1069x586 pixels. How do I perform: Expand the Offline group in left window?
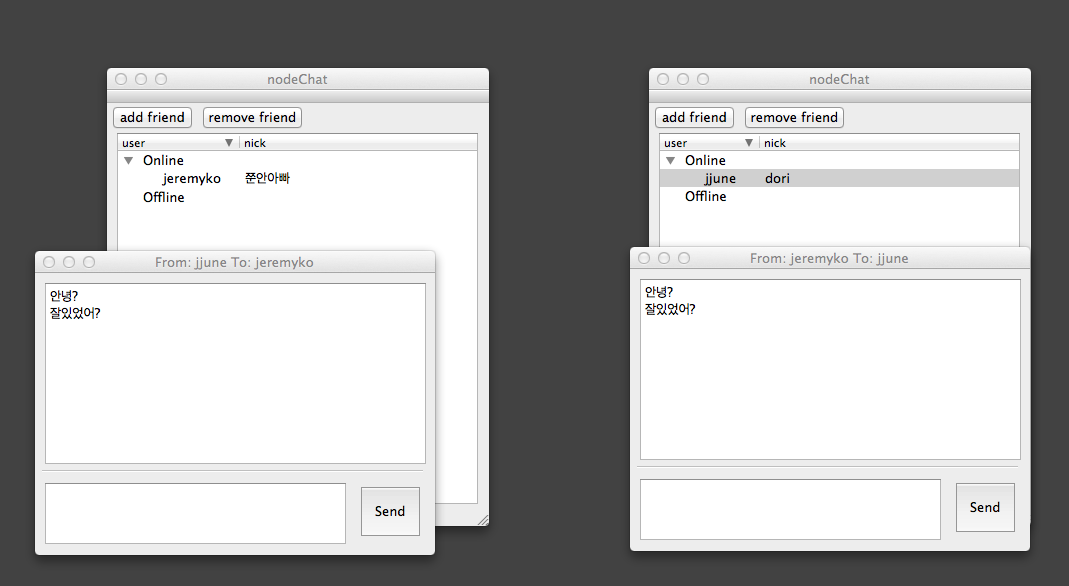point(163,197)
